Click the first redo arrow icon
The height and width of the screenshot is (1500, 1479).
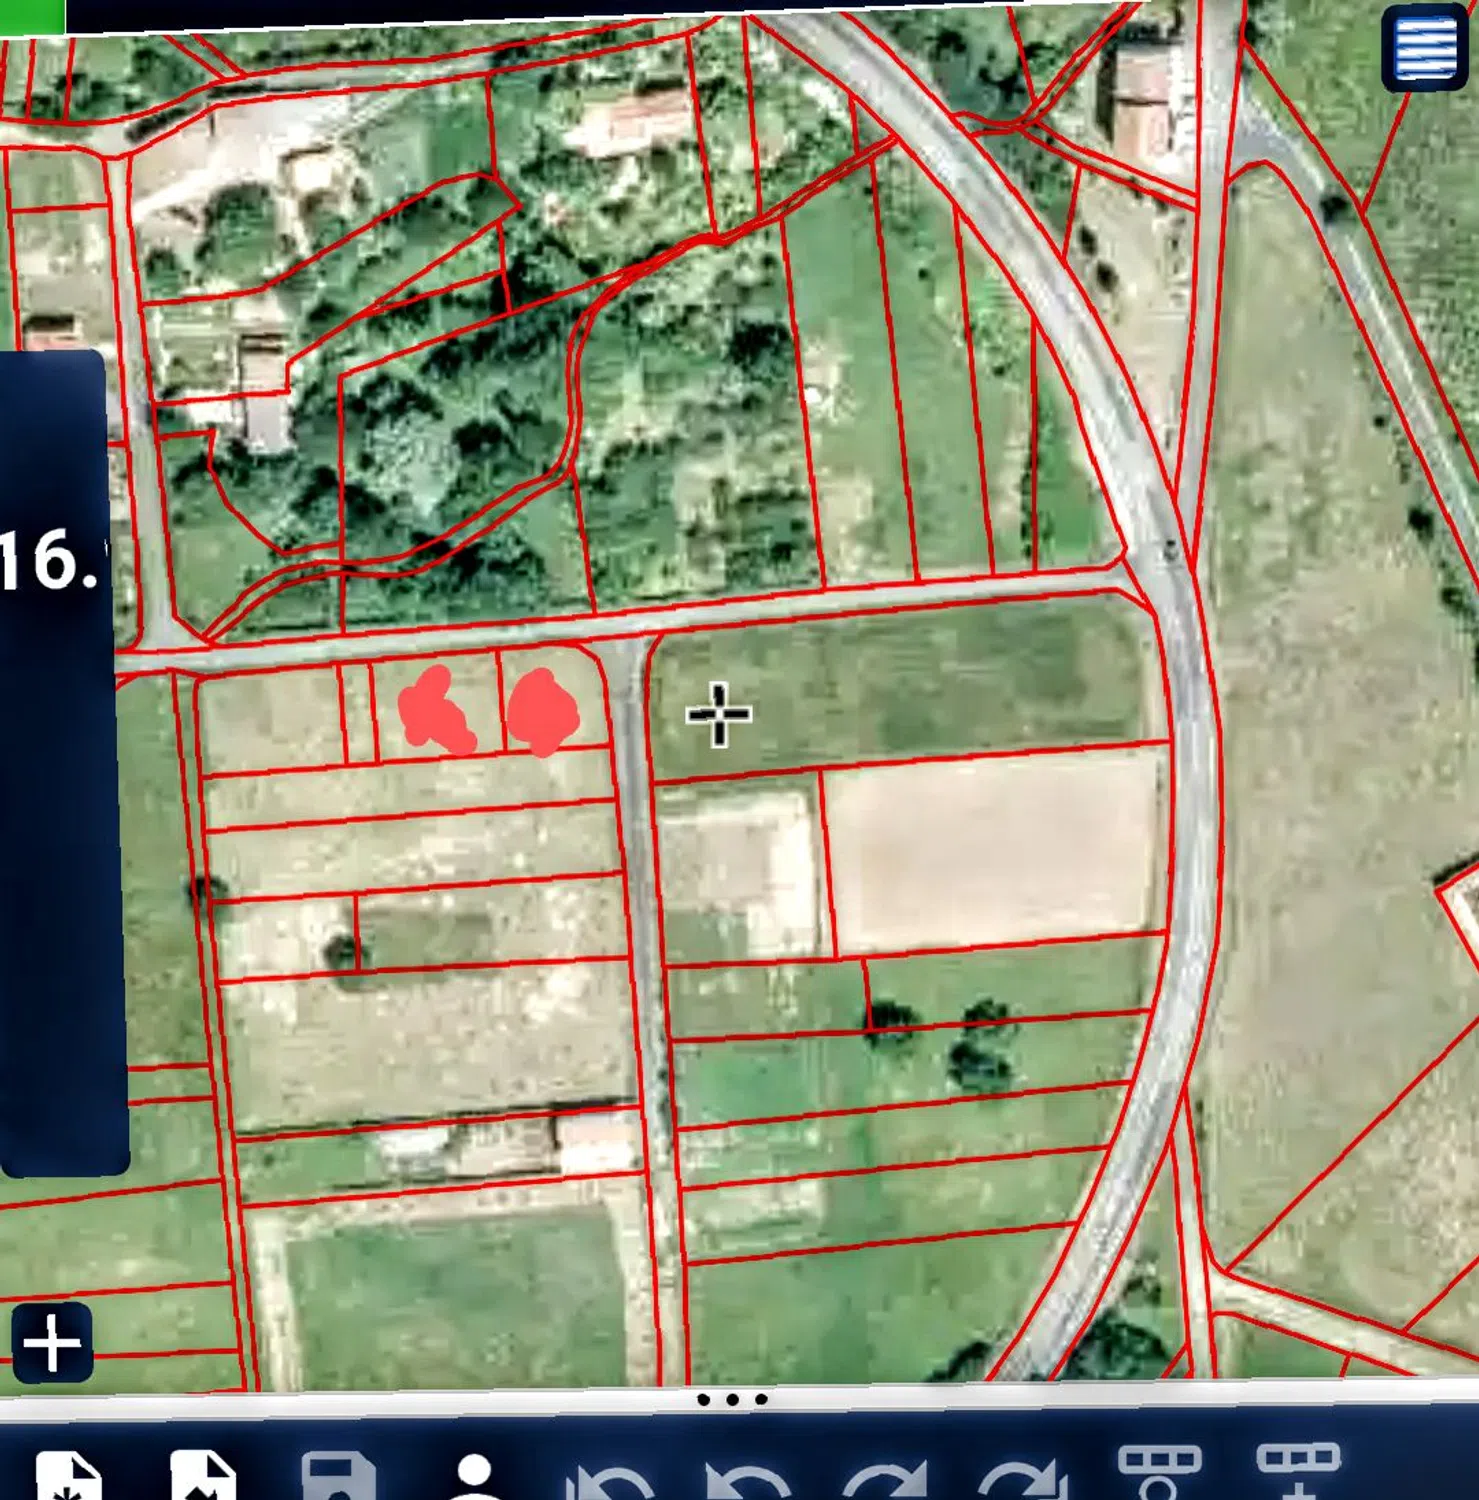pos(884,1482)
